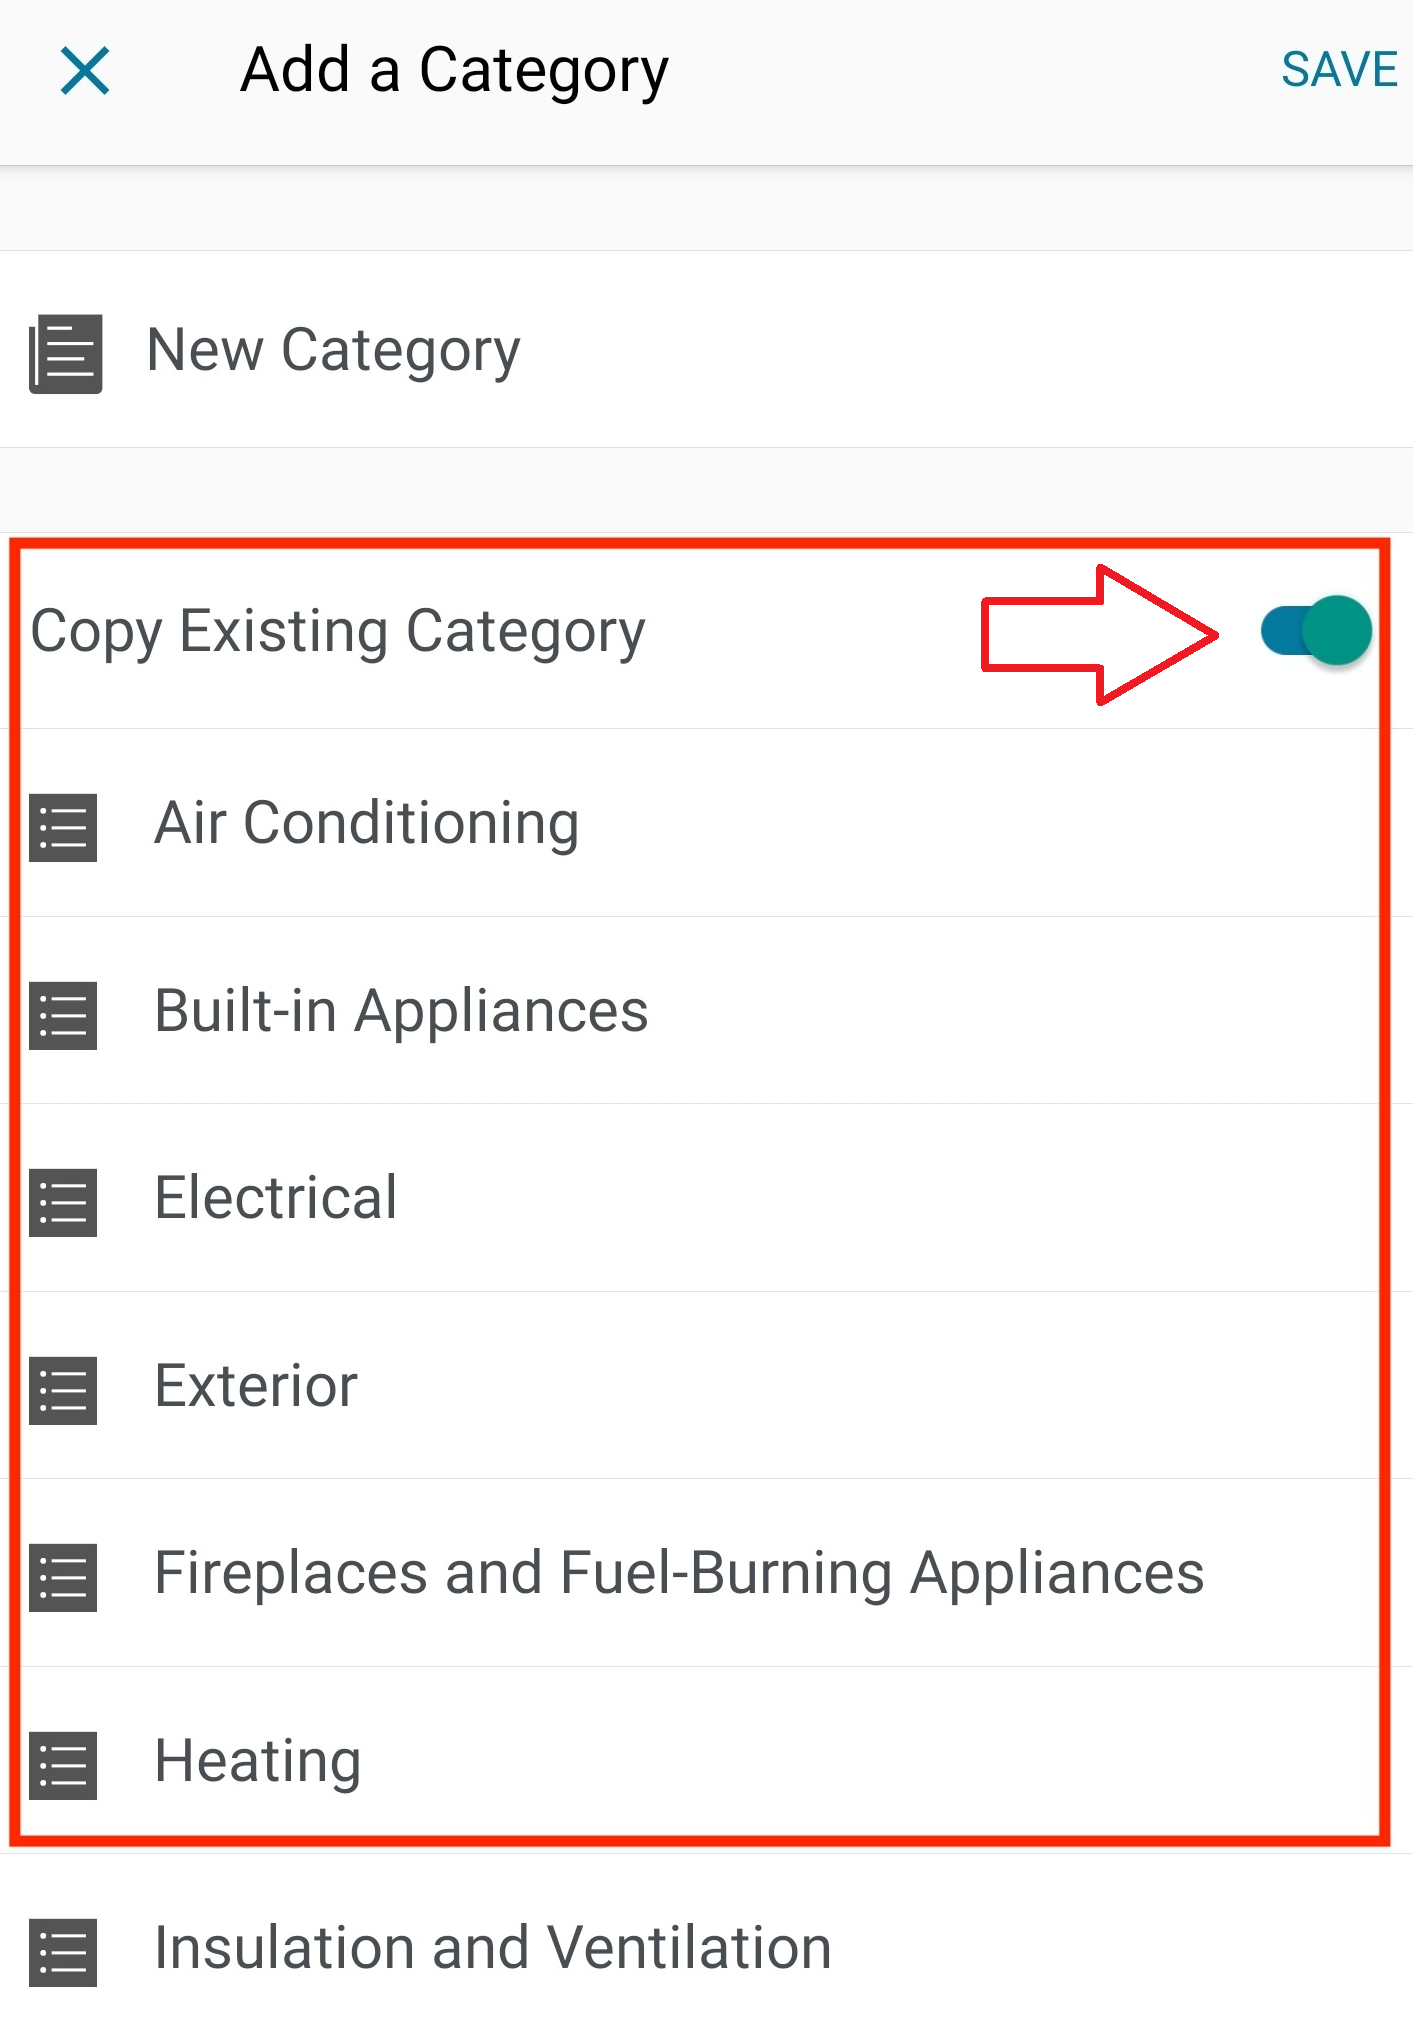Click the New Category document icon

(66, 353)
